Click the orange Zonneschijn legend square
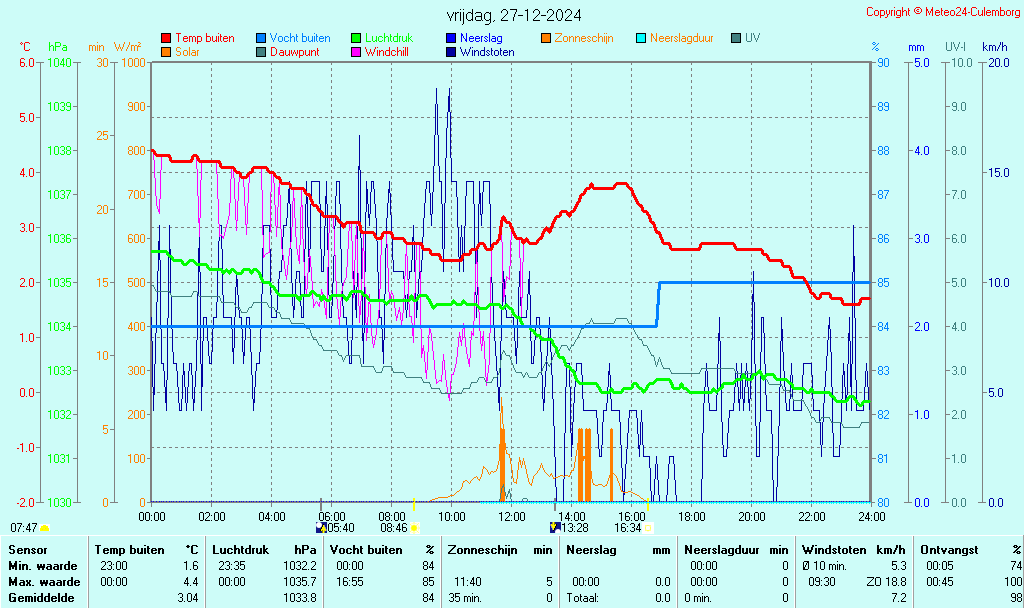 (x=546, y=38)
